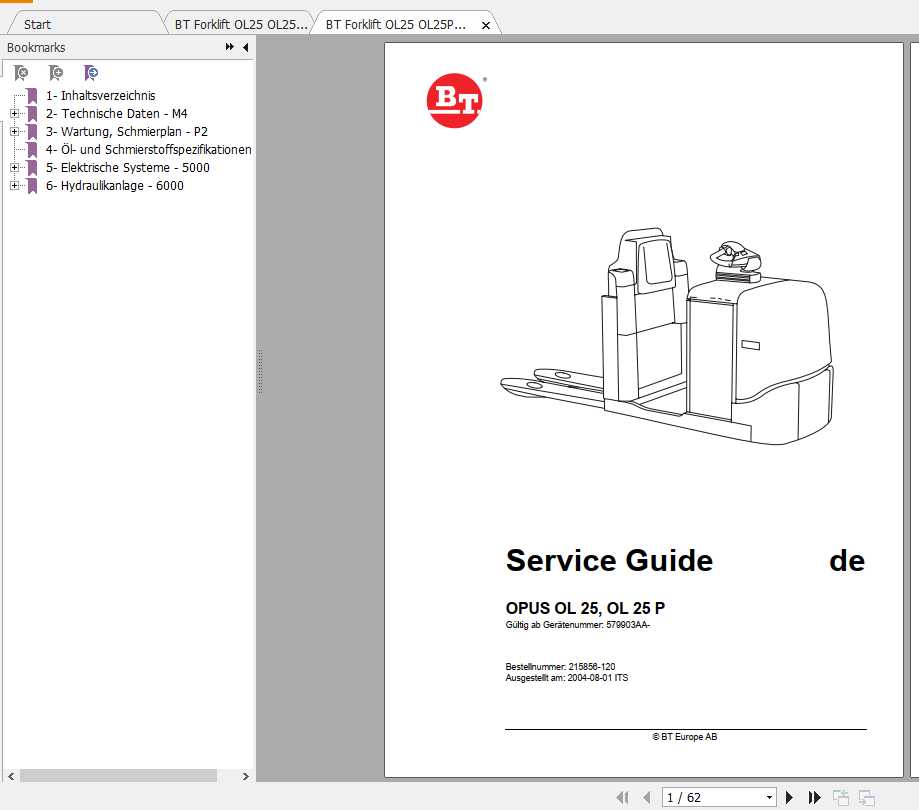Click the bookmarks horizontal scrollbar thumb

[118, 776]
